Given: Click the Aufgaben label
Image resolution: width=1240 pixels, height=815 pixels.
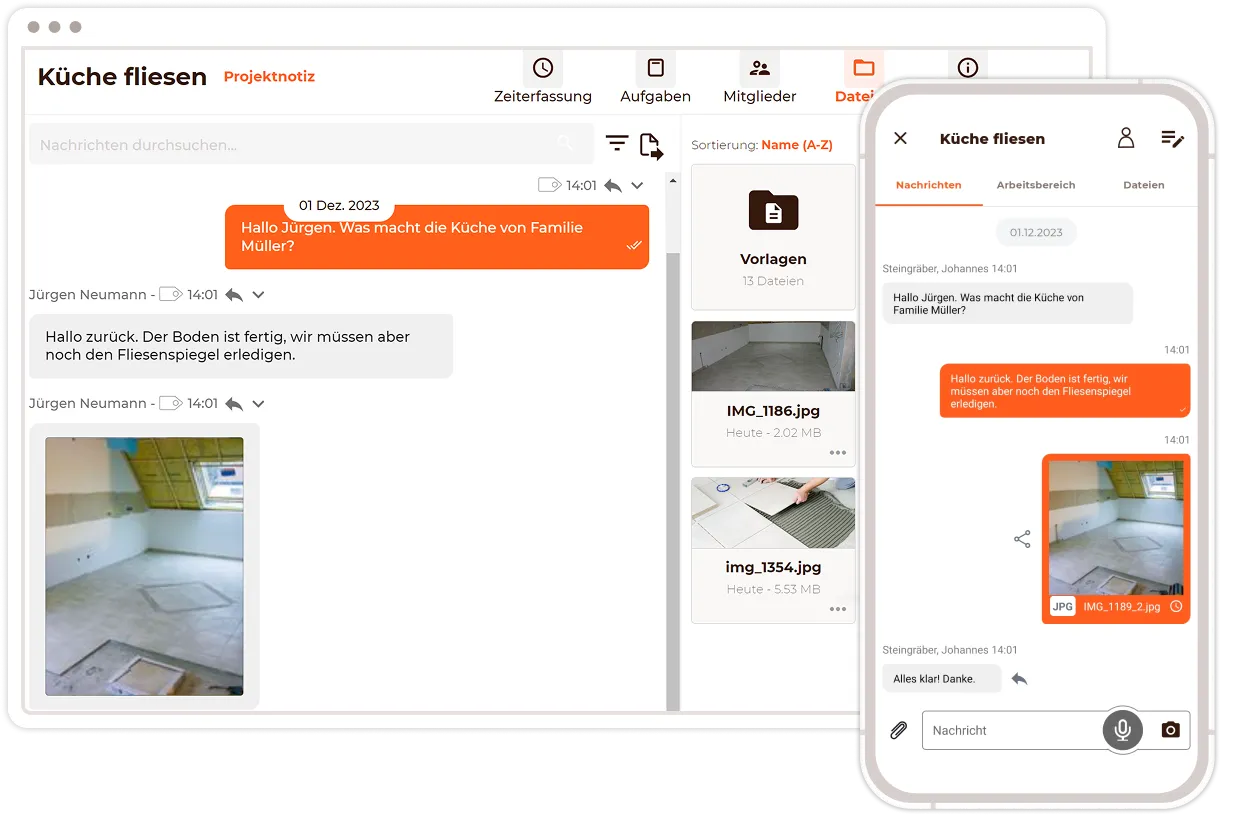Looking at the screenshot, I should coord(656,96).
